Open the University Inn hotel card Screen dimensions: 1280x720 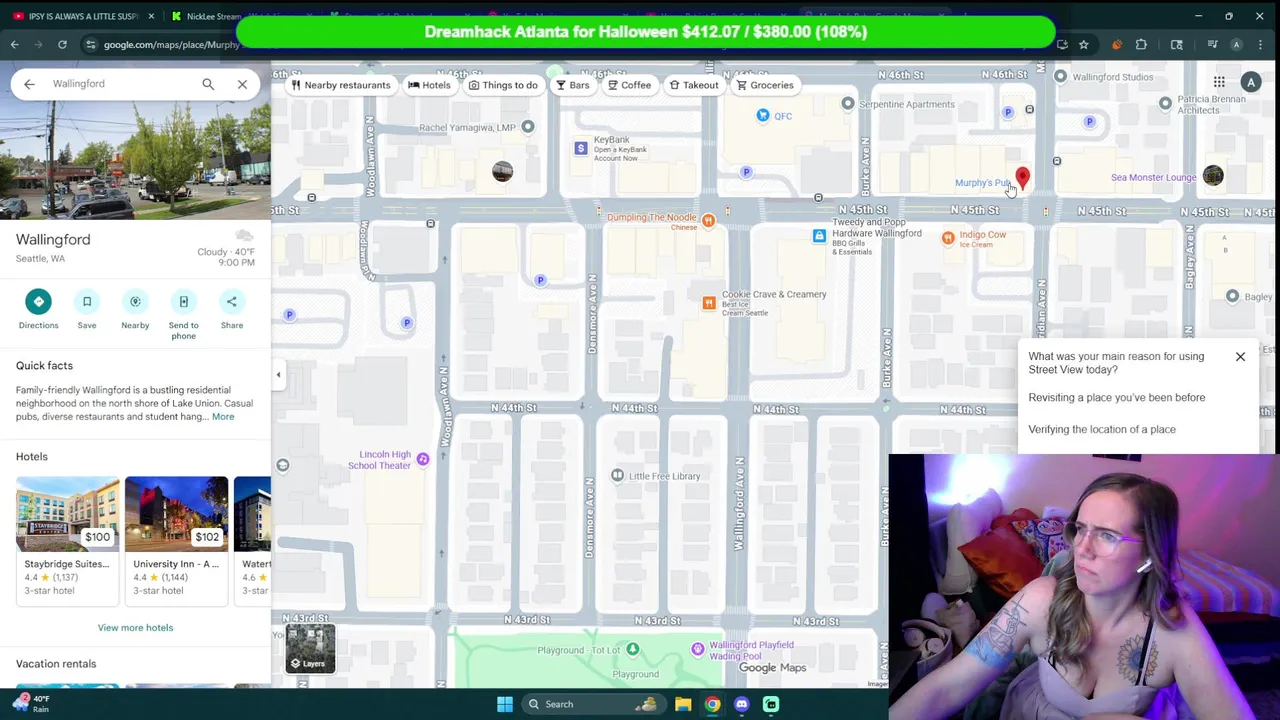click(x=176, y=540)
